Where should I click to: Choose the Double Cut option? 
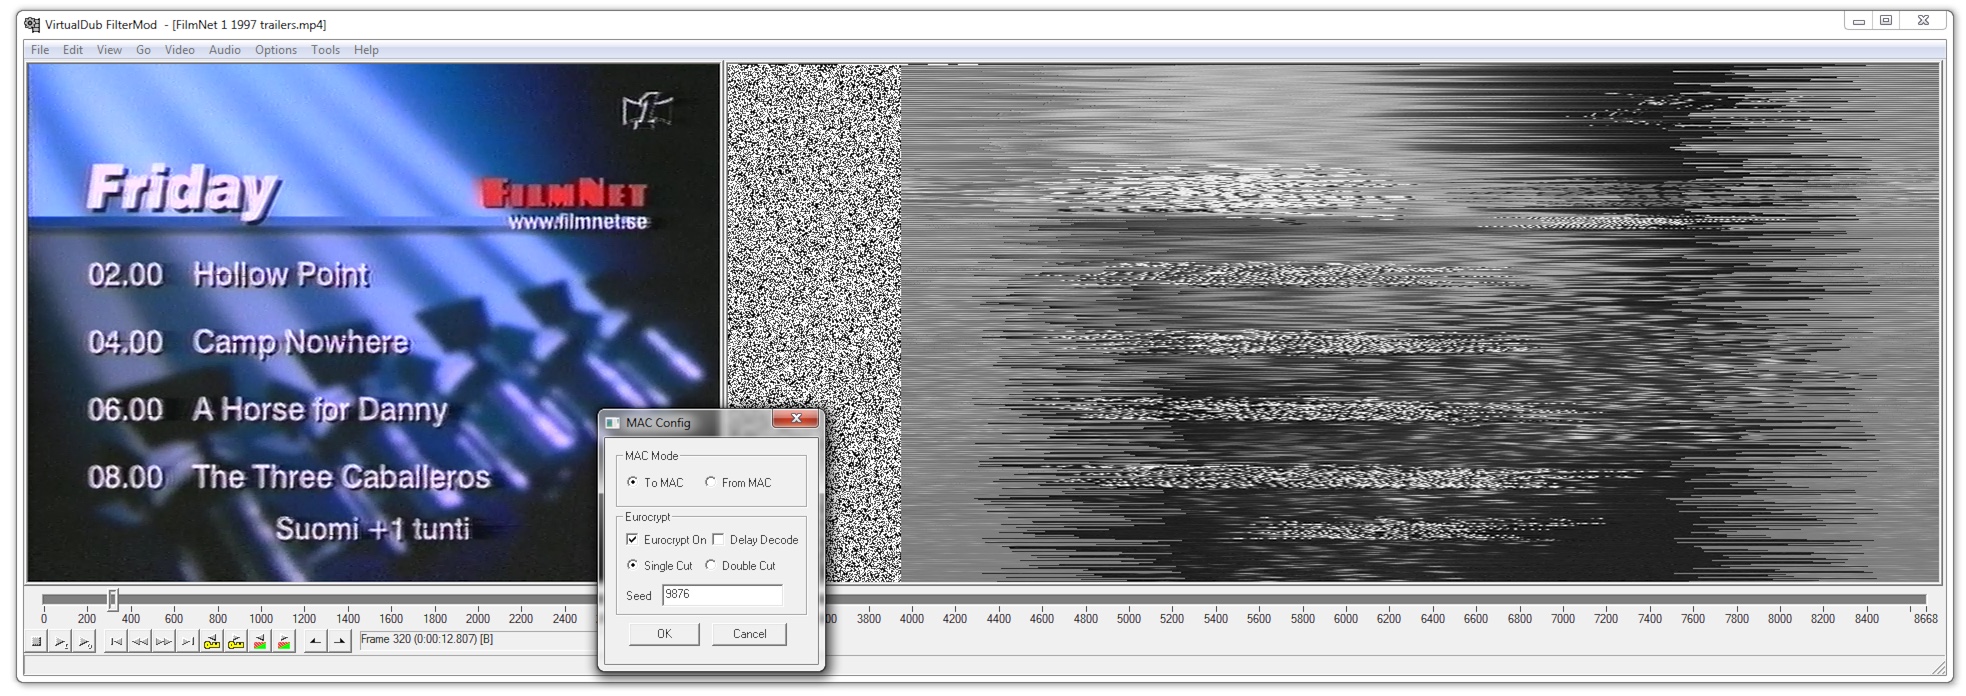pos(740,565)
